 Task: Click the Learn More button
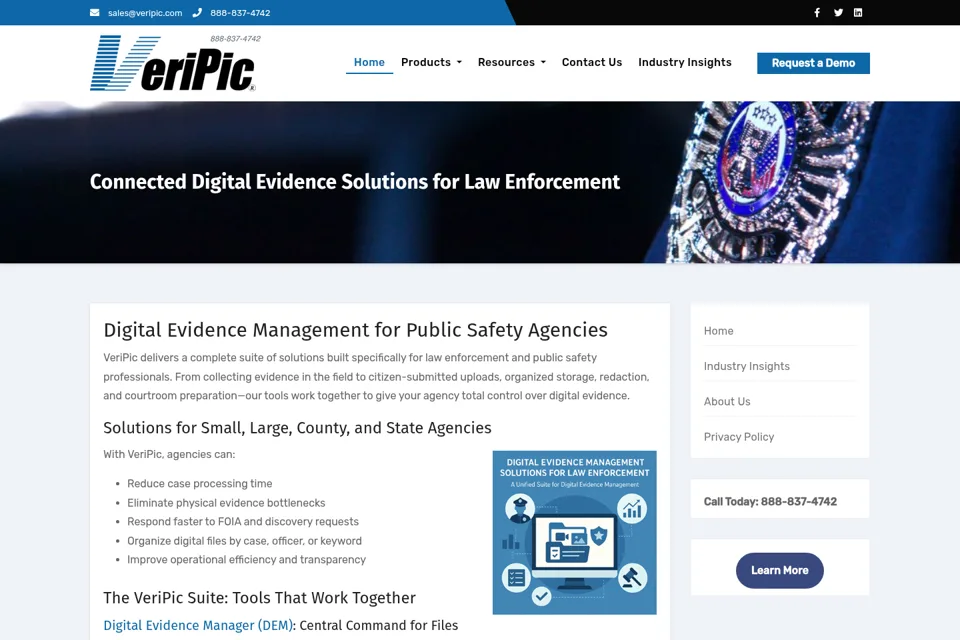tap(780, 571)
